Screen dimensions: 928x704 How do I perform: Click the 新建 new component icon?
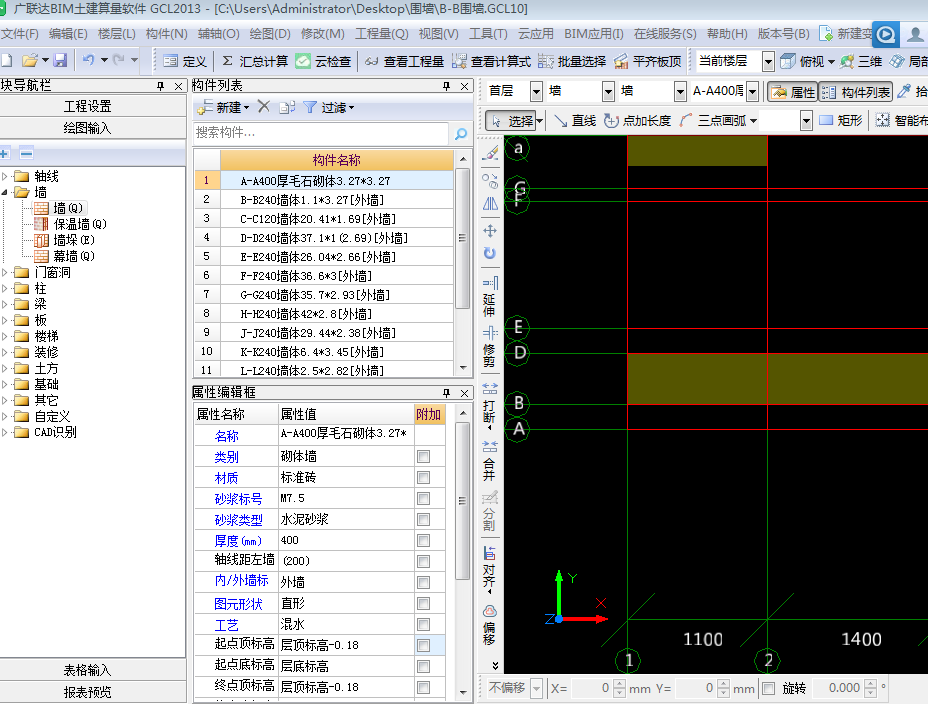point(205,107)
